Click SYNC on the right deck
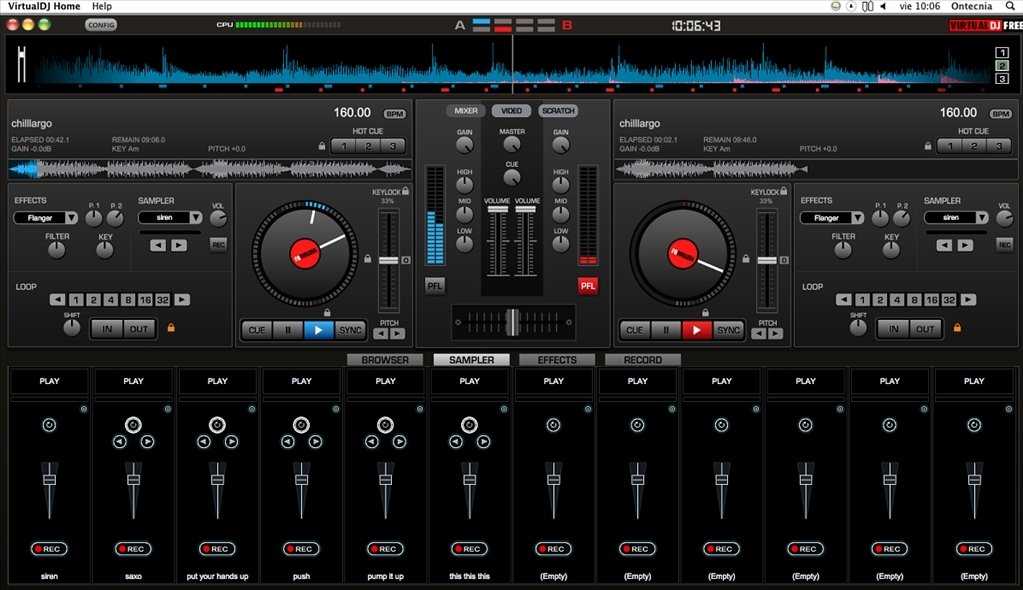 (x=727, y=330)
